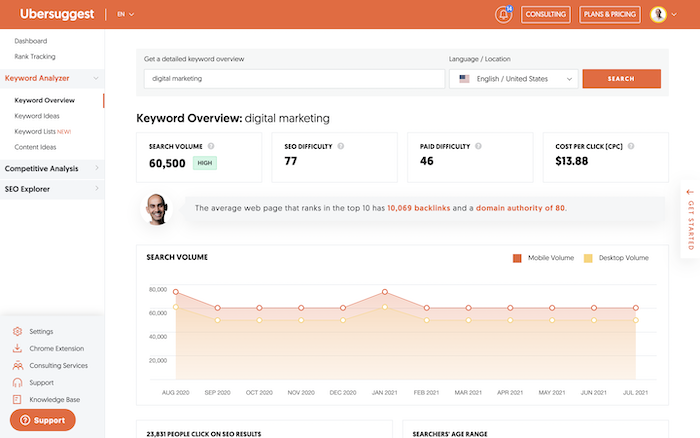Open the Consulting Services link

click(58, 366)
